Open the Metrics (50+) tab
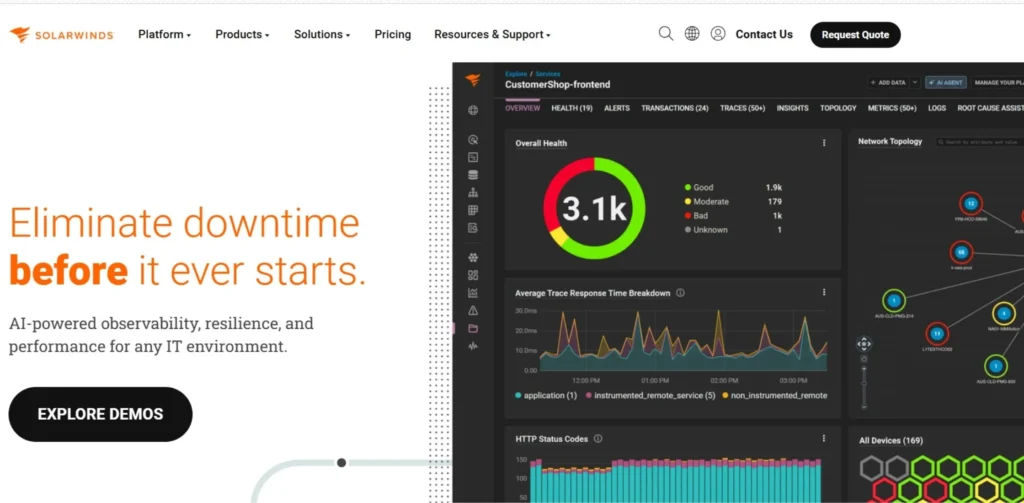 892,108
